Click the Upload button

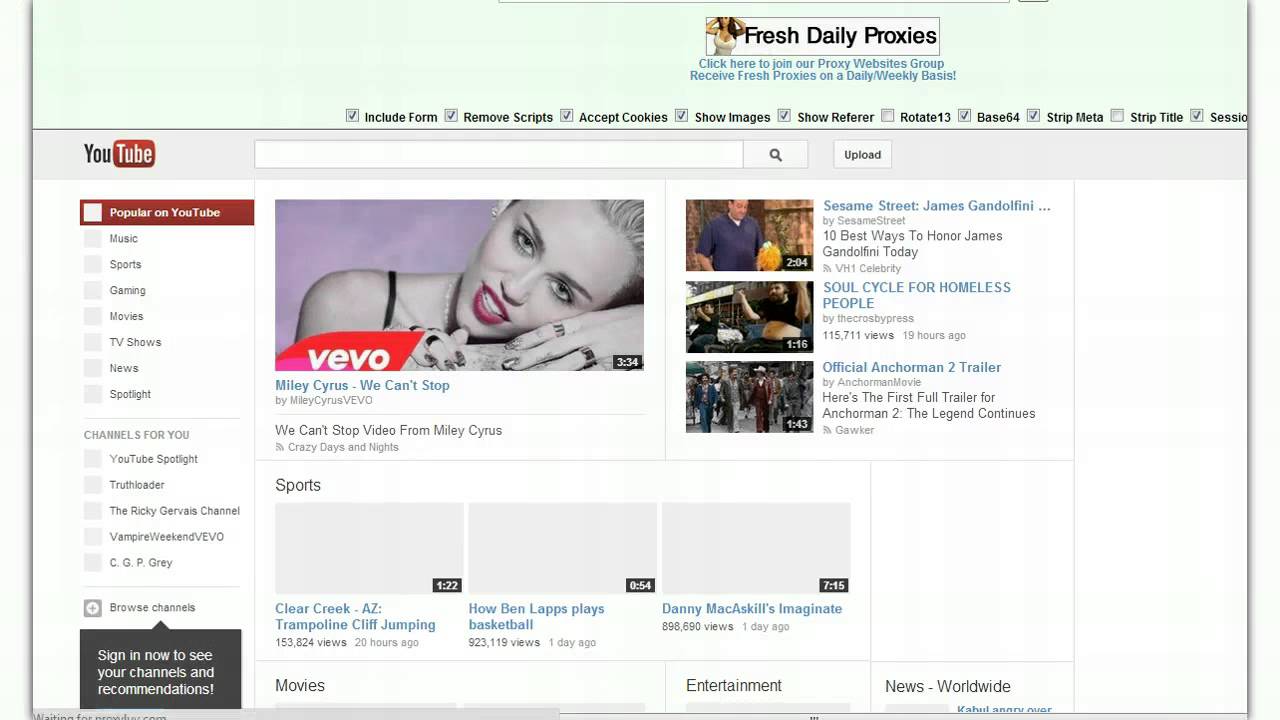(x=862, y=155)
